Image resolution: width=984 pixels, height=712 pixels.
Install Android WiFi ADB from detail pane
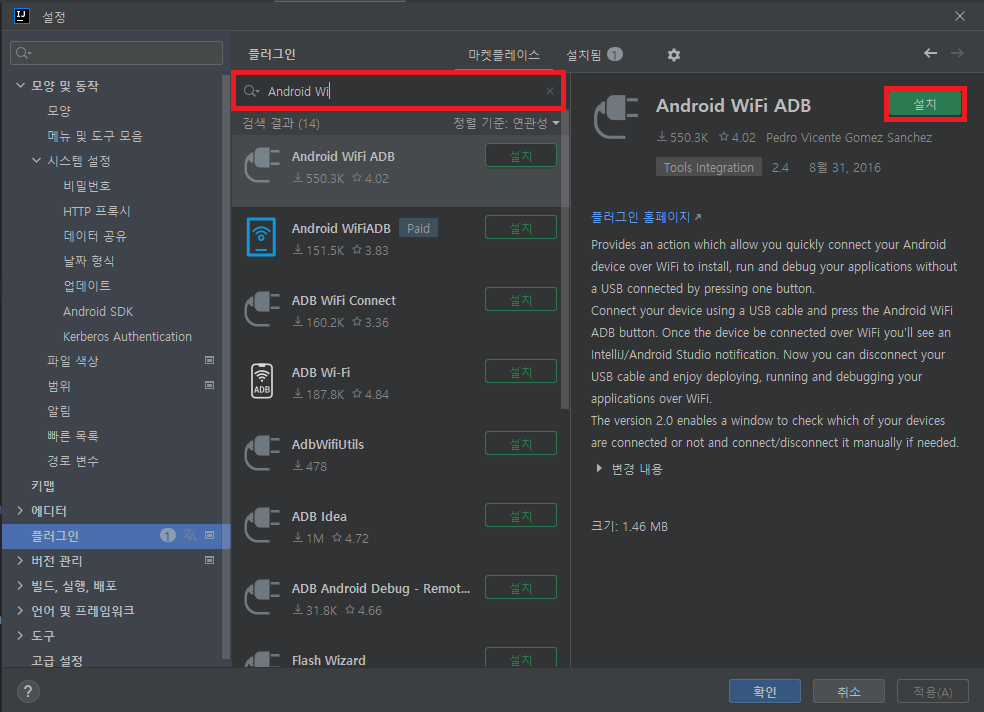924,104
